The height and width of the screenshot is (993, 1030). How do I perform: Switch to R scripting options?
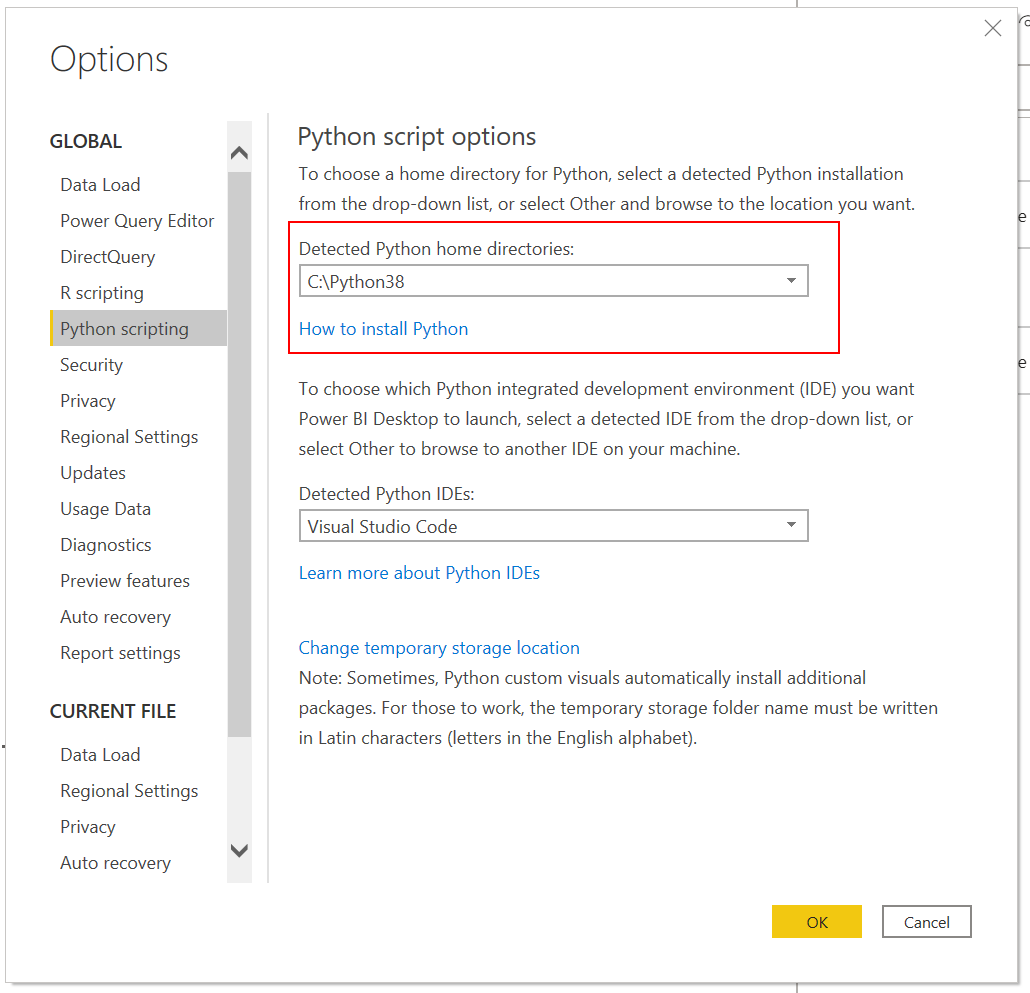(x=102, y=293)
